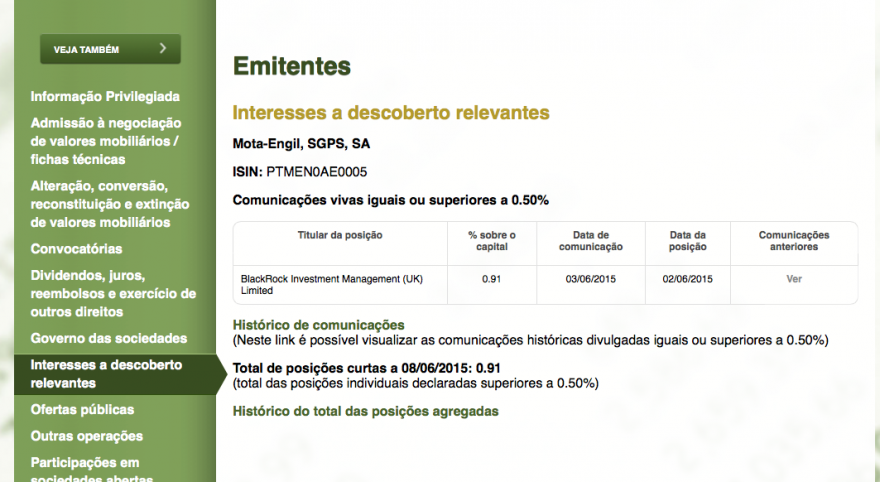Go to Convocatórias section
880x482 pixels.
[x=76, y=249]
